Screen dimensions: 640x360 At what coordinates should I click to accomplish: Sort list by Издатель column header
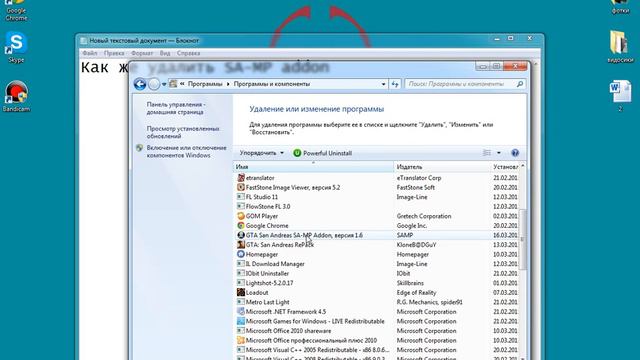pyautogui.click(x=442, y=167)
